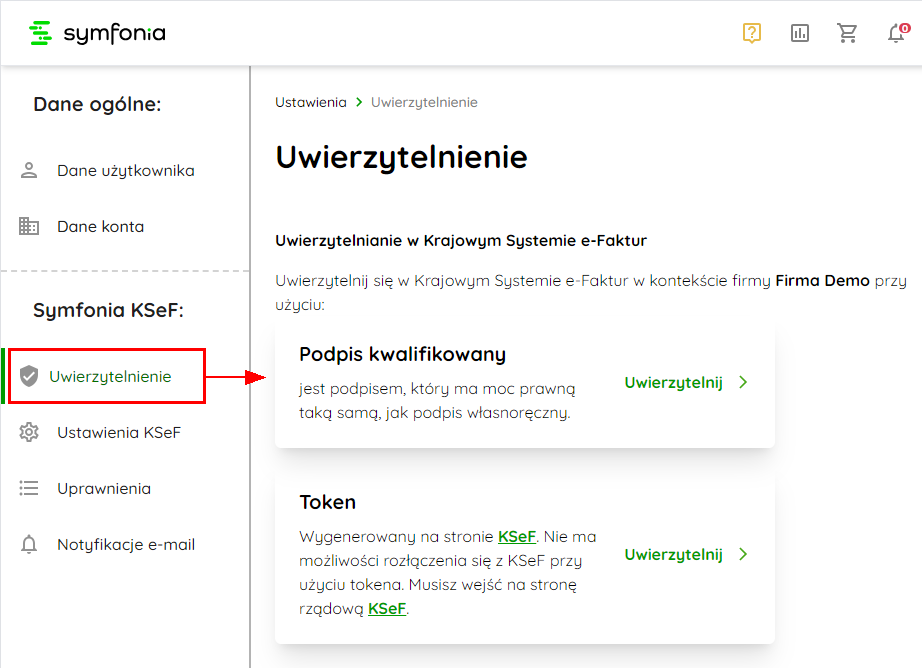Click the bell icon beside Notyfikacje e-mail
922x668 pixels.
[x=29, y=545]
